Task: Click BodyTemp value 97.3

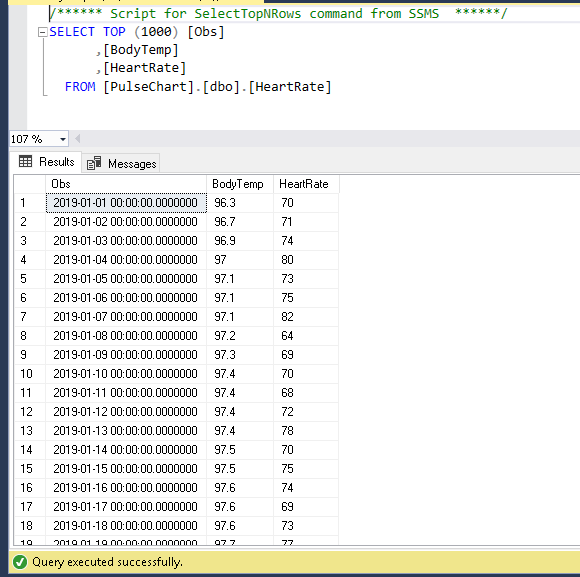Action: 240,355
